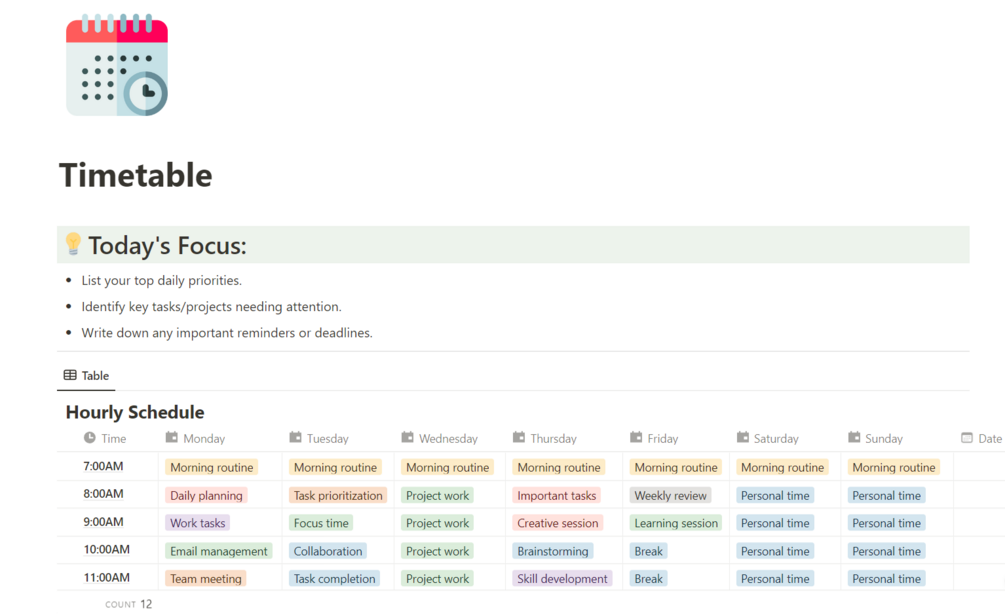Click 'Write down any important reminders' bullet
Image resolution: width=1005 pixels, height=615 pixels.
(x=227, y=333)
